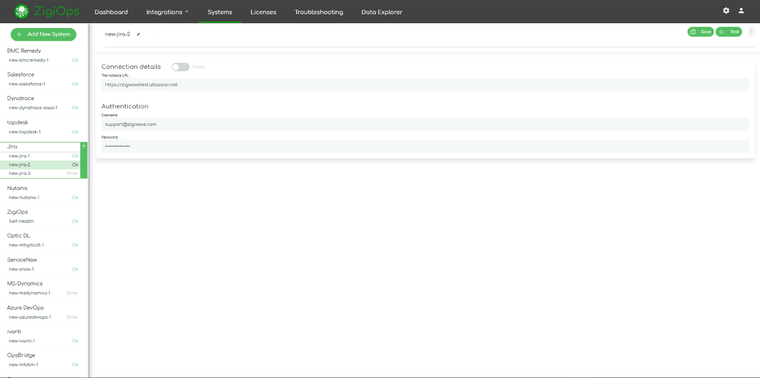Click the ivanti group heading

[x=14, y=331]
